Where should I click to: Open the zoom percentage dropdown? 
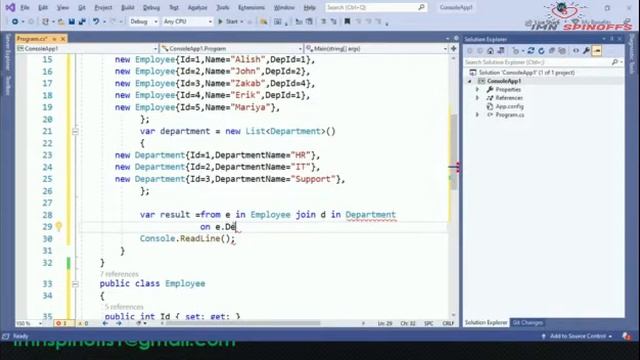(x=29, y=323)
